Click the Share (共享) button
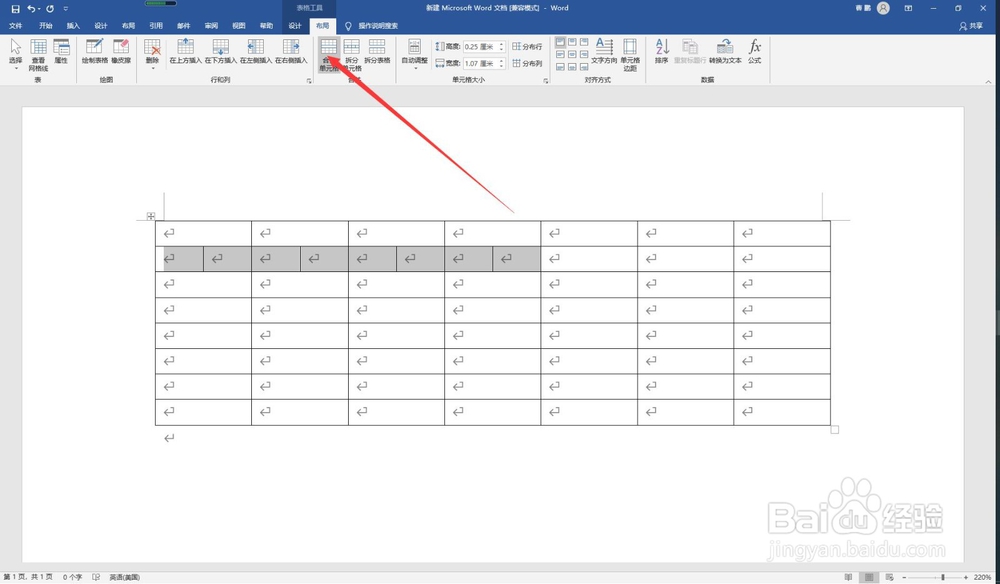This screenshot has width=1000, height=584. click(x=971, y=26)
